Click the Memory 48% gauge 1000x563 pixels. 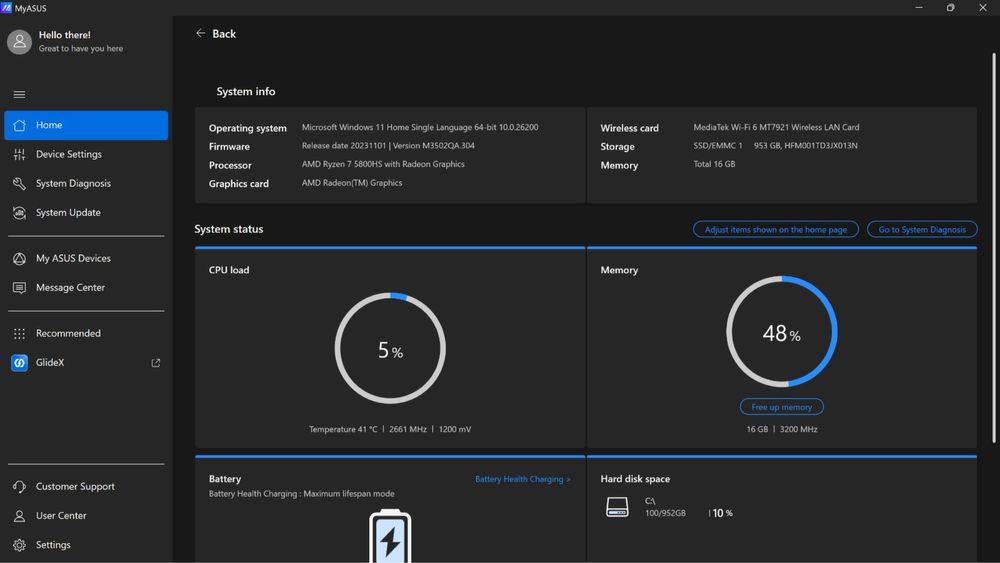(781, 332)
